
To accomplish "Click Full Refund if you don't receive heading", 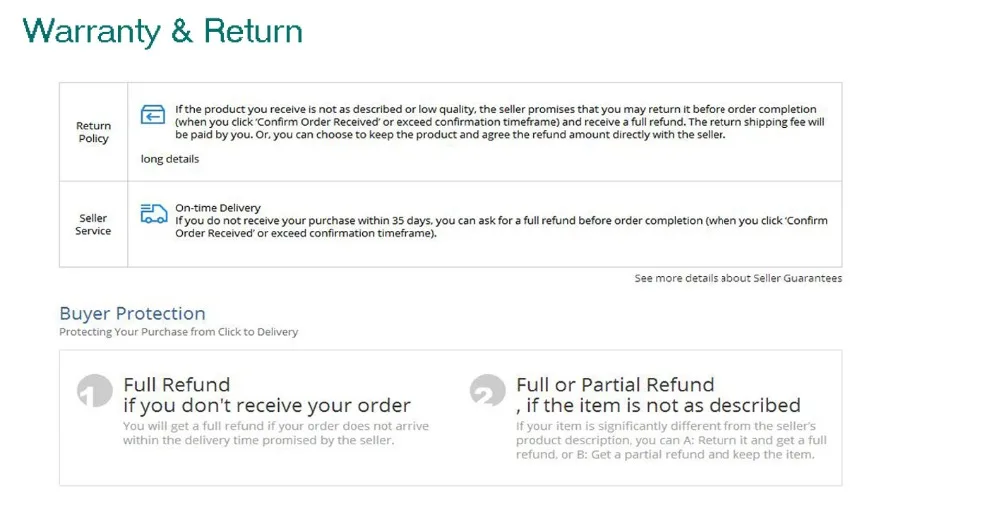I will pyautogui.click(x=267, y=395).
